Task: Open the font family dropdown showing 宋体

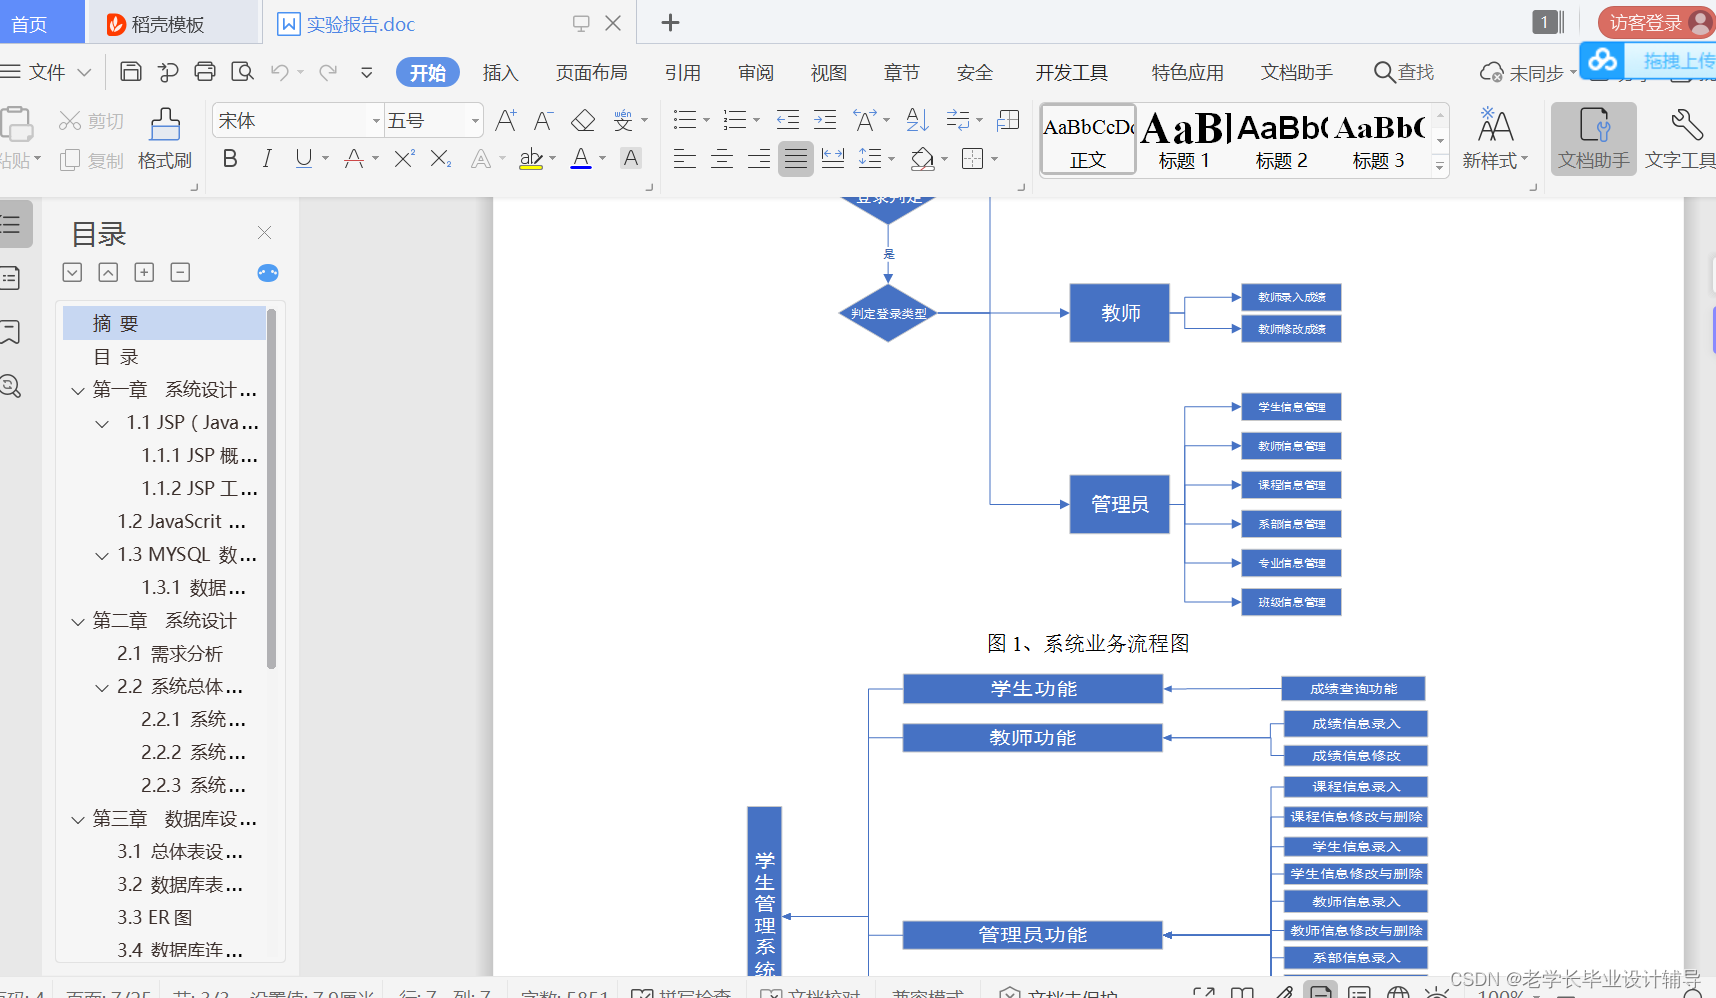Action: [x=296, y=119]
